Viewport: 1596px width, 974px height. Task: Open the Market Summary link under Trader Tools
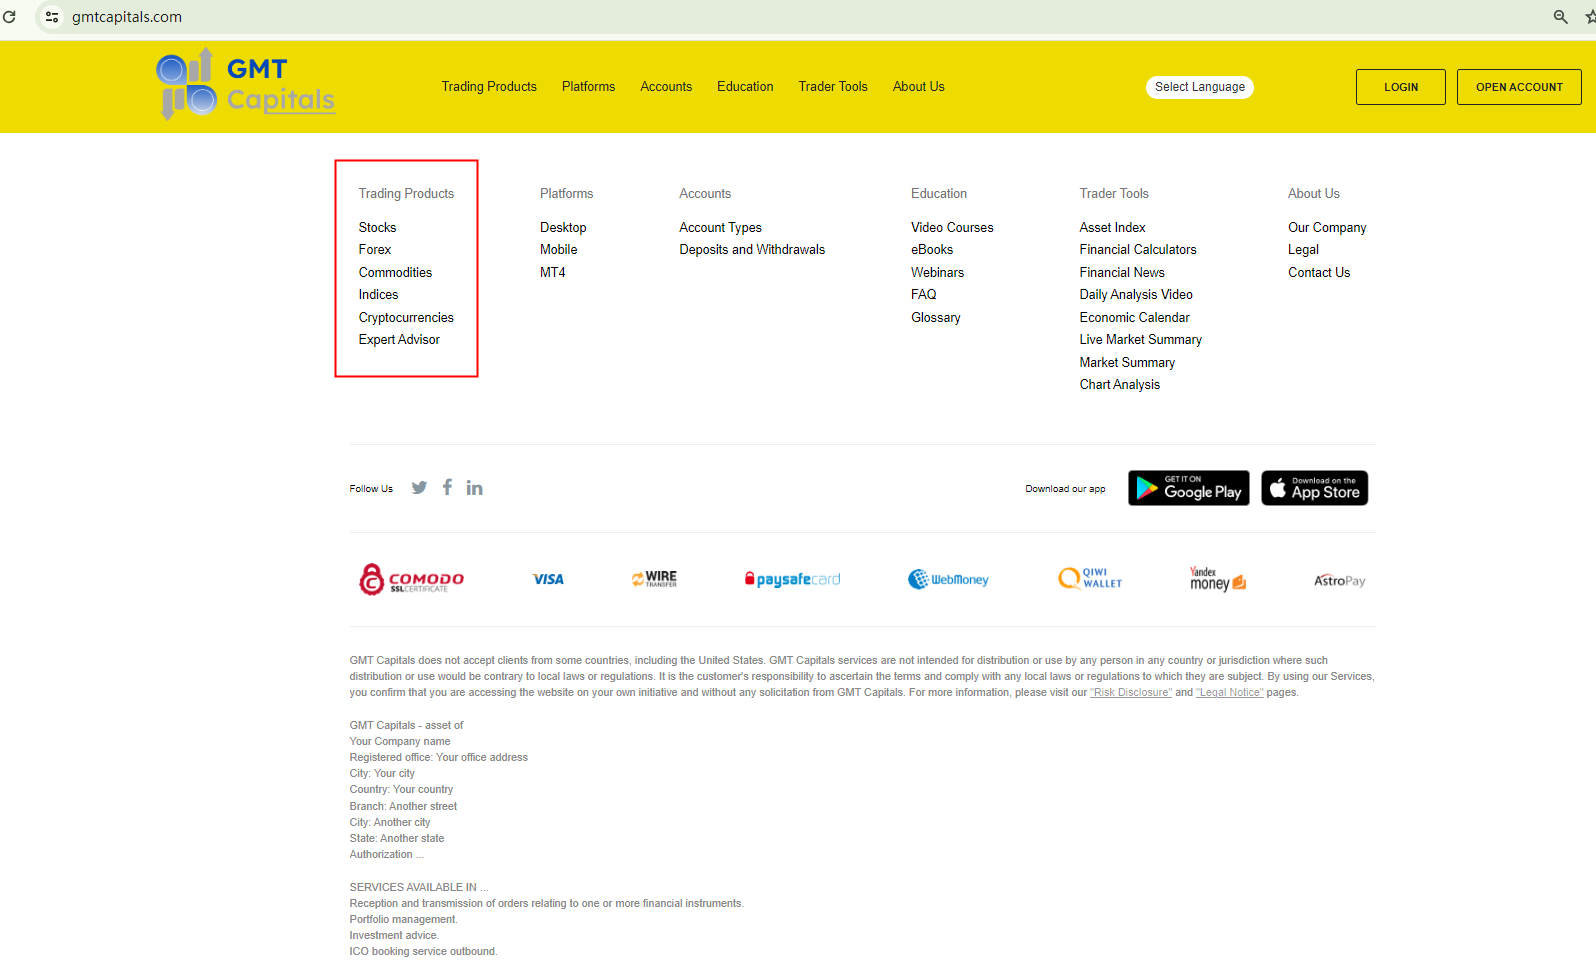1127,363
